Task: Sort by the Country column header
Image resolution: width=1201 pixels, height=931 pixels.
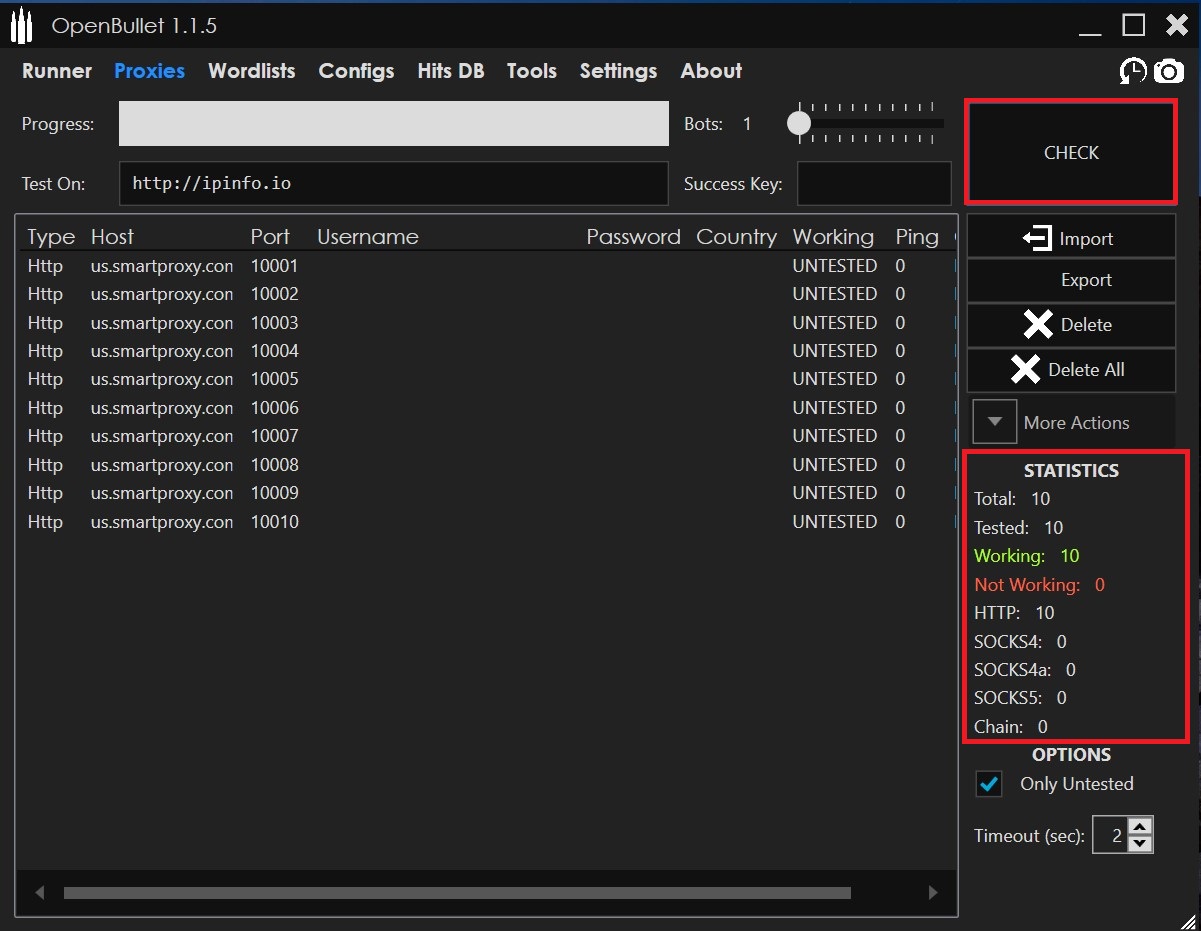Action: [x=736, y=237]
